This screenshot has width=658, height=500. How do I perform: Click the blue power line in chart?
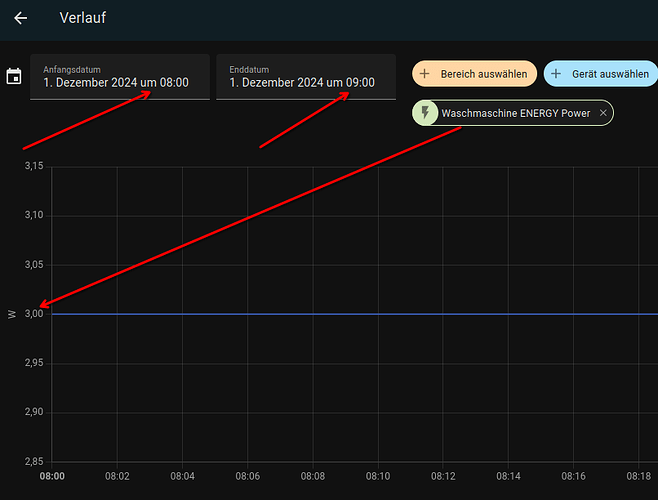[355, 314]
